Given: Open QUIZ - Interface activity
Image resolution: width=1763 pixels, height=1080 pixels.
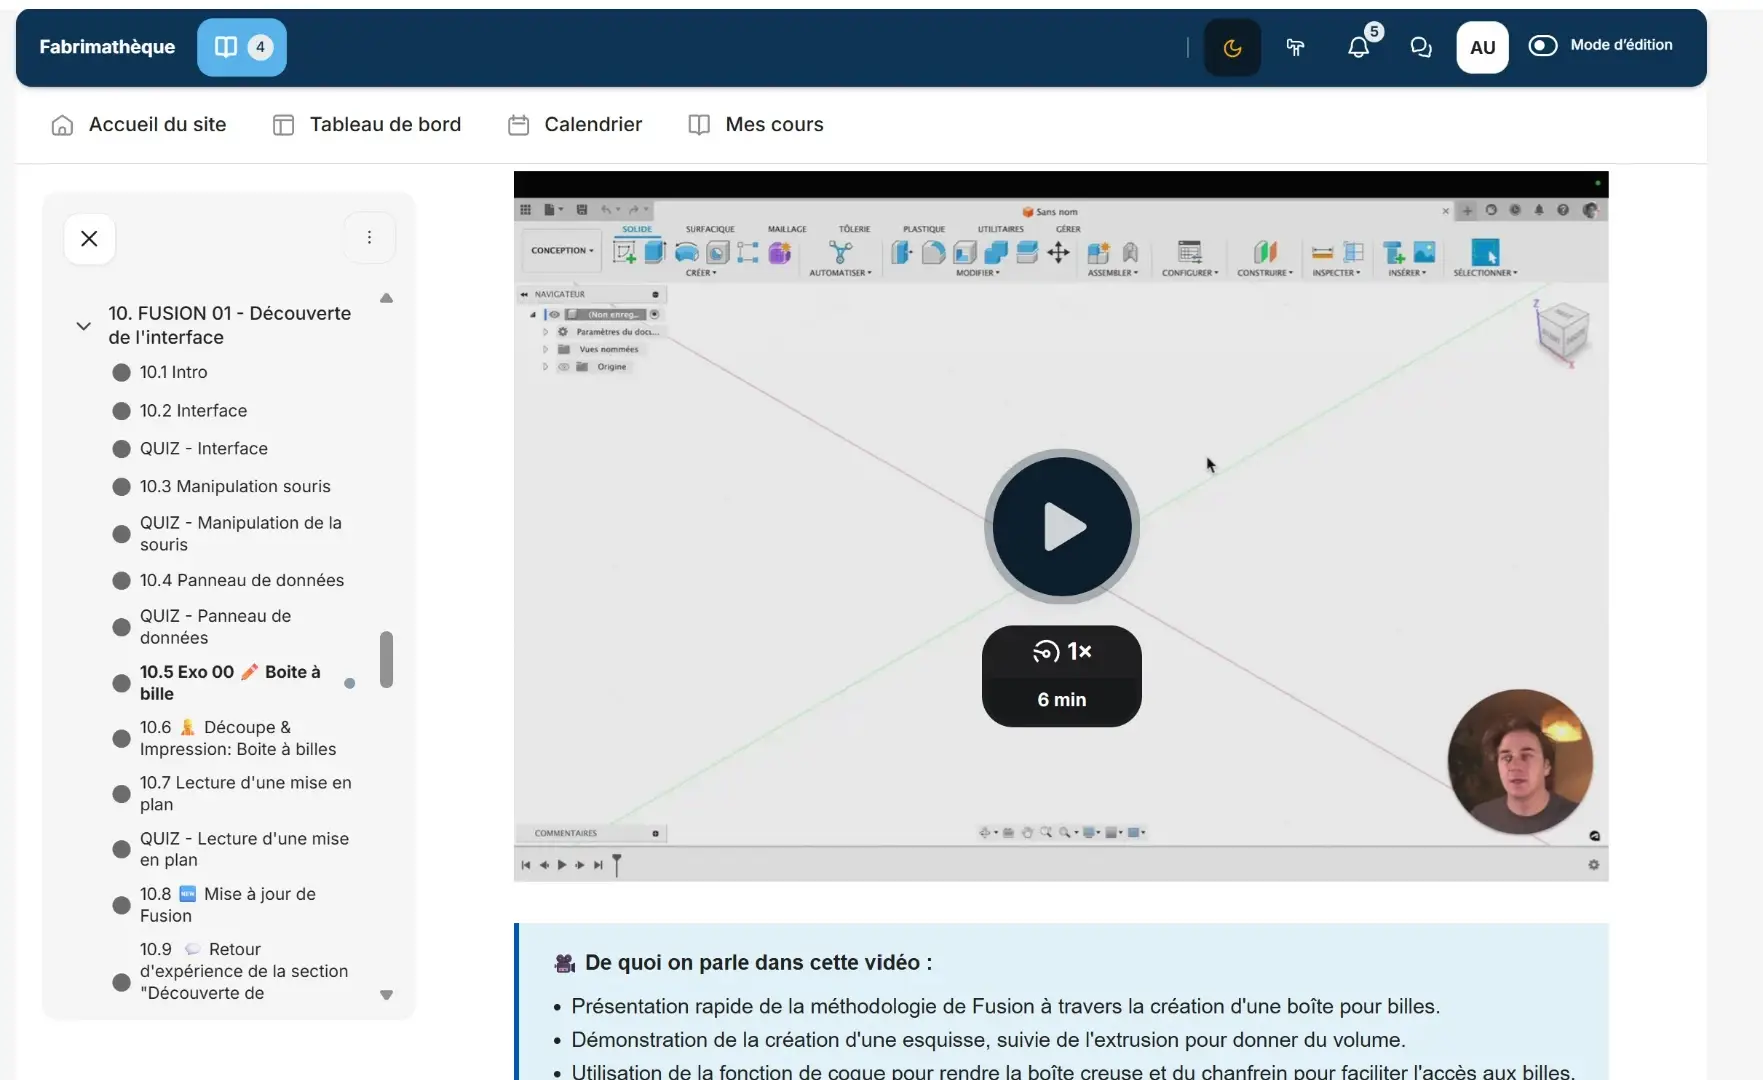Looking at the screenshot, I should (203, 448).
